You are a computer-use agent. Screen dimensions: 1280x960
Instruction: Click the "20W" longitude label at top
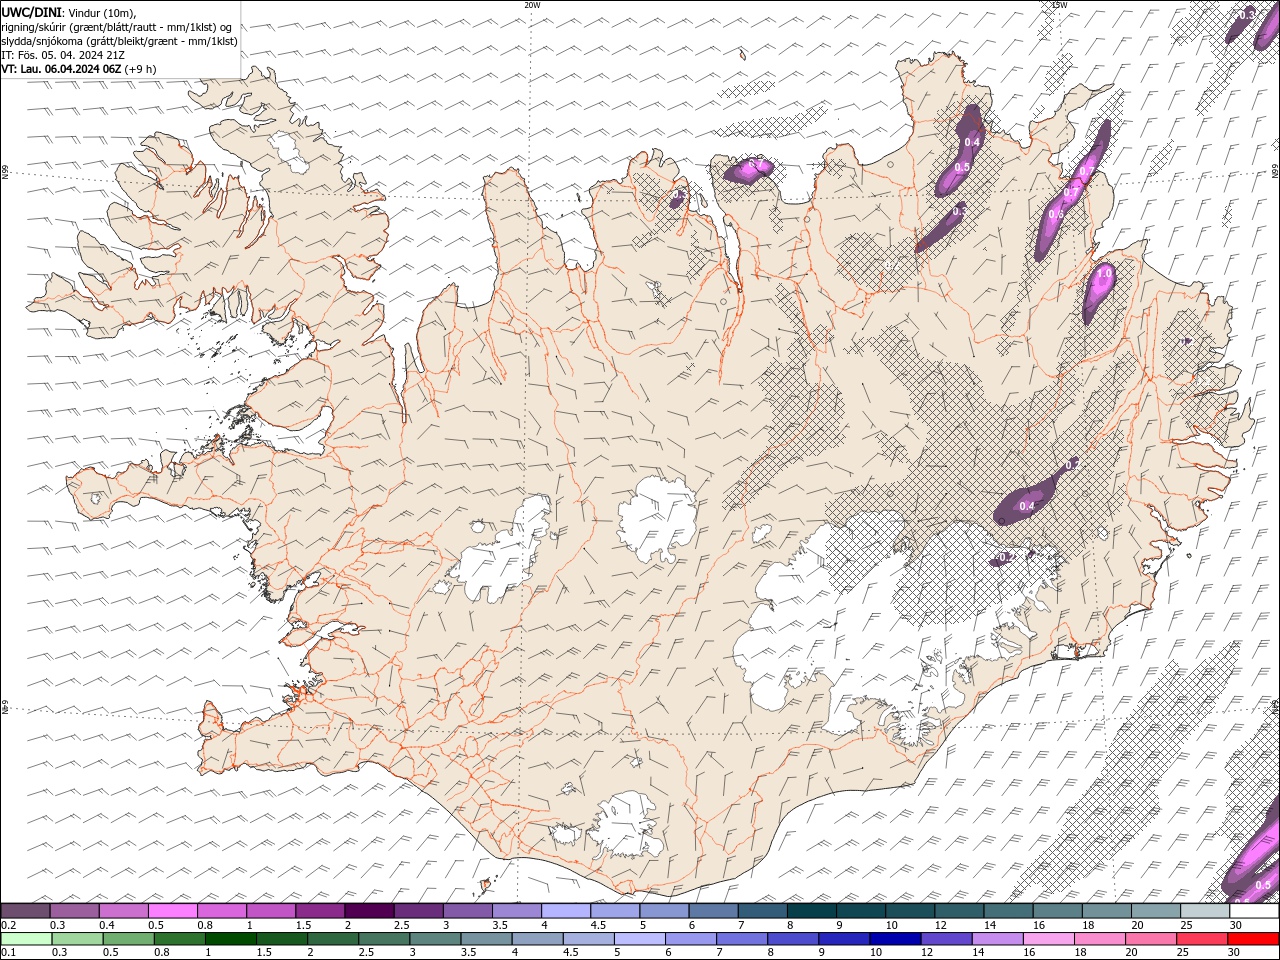pyautogui.click(x=533, y=5)
